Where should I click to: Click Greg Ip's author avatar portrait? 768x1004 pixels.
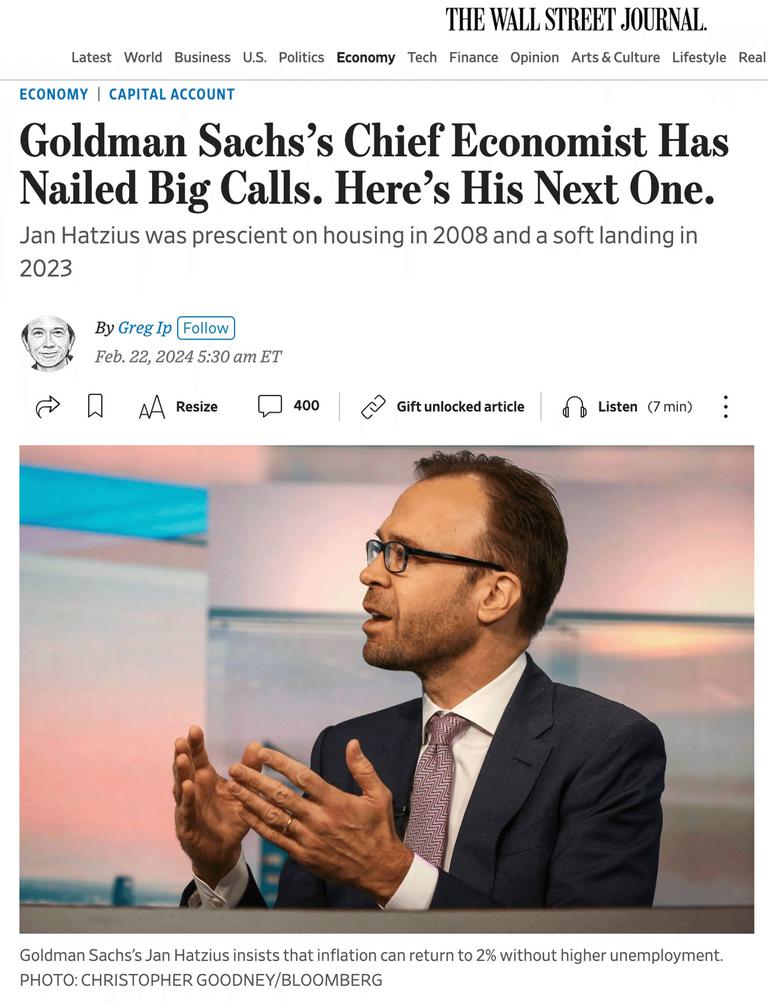[x=48, y=343]
